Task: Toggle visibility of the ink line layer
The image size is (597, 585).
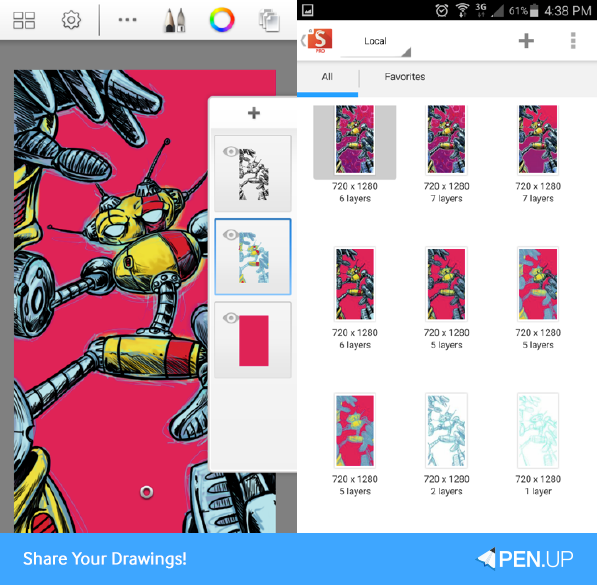Action: 230,152
